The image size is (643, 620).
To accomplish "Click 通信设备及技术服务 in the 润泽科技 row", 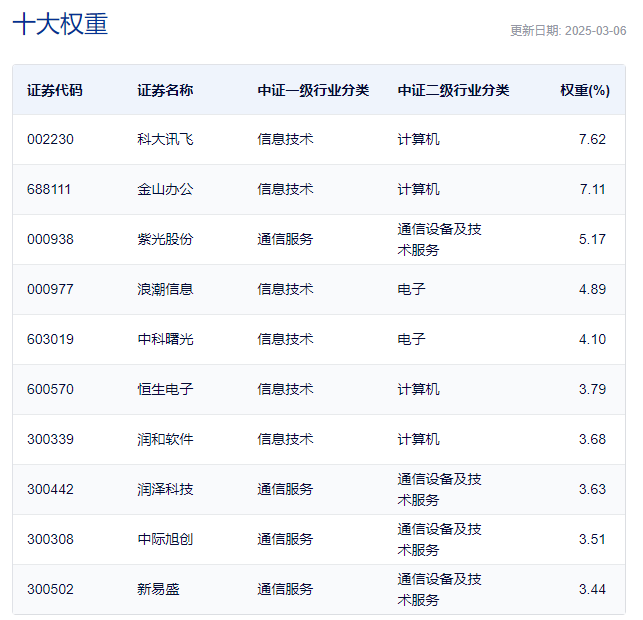I will pos(440,490).
